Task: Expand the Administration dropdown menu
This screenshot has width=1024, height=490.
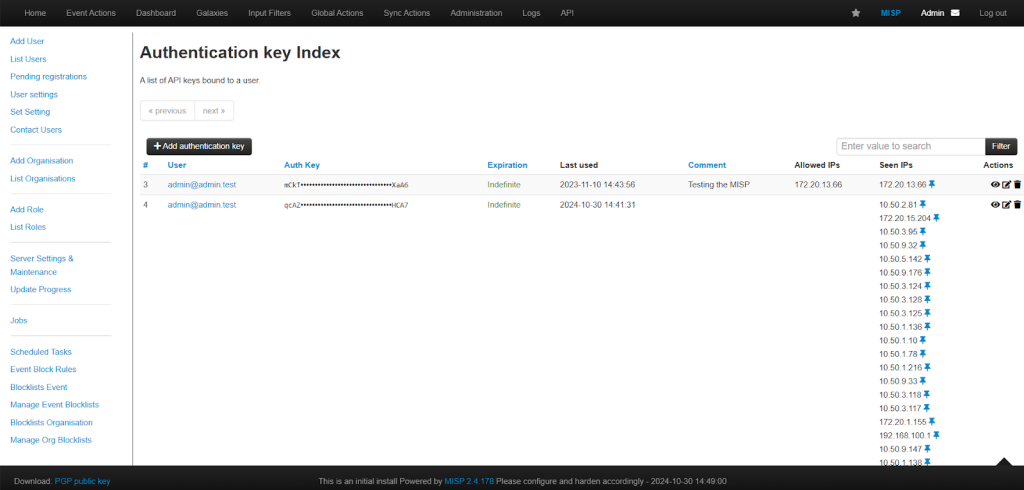Action: point(476,13)
